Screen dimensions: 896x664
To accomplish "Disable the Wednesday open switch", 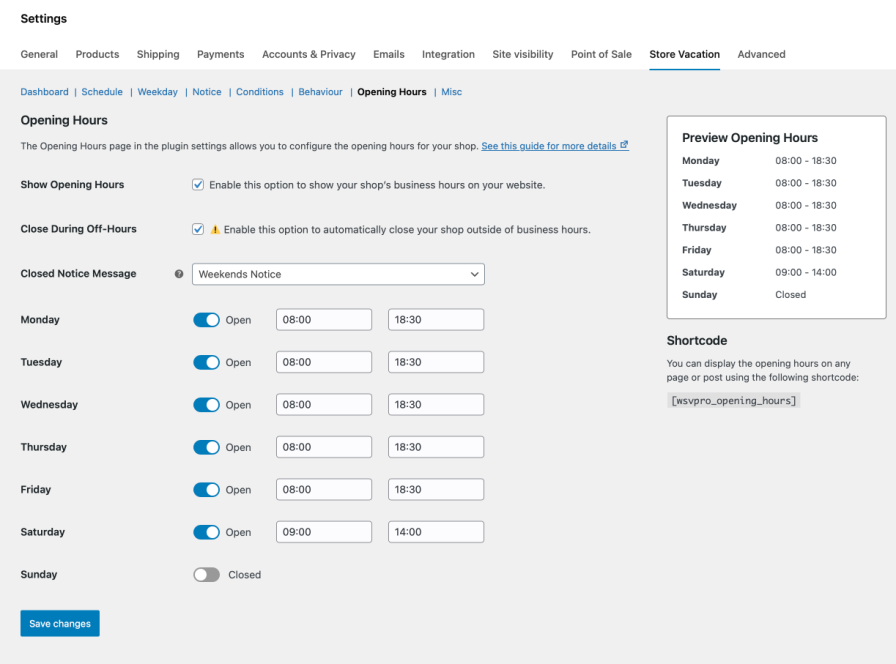I will coord(206,405).
